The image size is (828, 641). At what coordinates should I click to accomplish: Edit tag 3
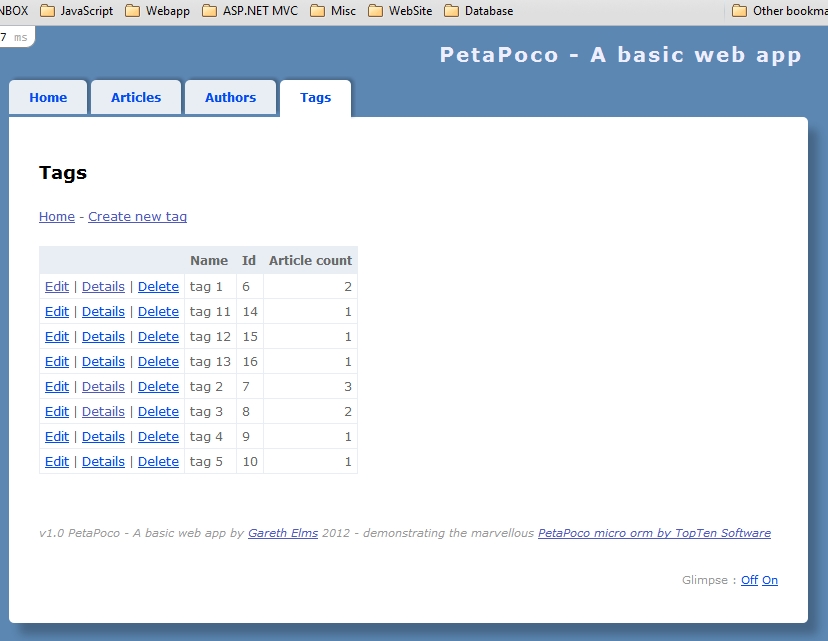(x=57, y=411)
